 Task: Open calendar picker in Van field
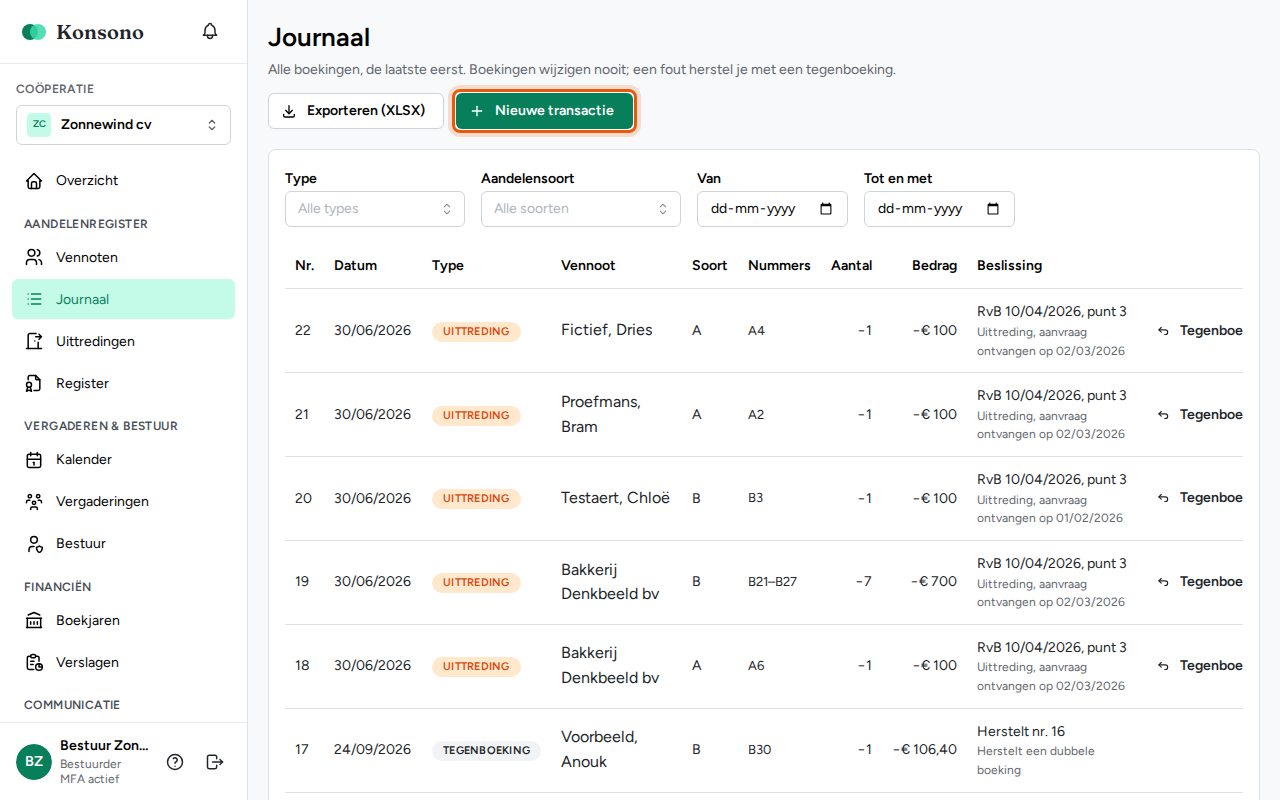click(826, 209)
